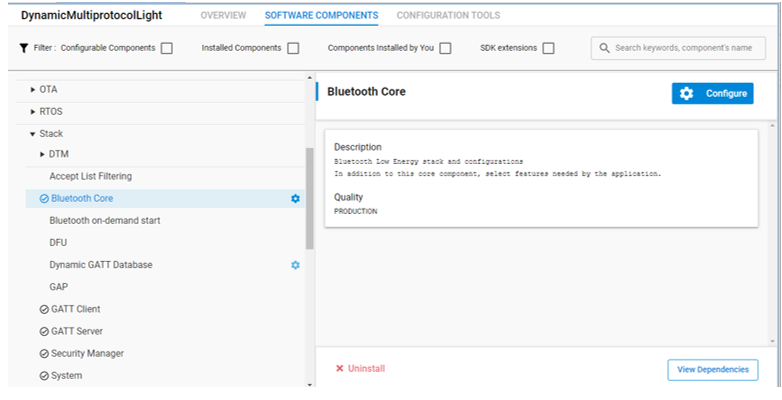This screenshot has height=400, width=782.
Task: Click the filter funnel icon
Action: [x=23, y=48]
